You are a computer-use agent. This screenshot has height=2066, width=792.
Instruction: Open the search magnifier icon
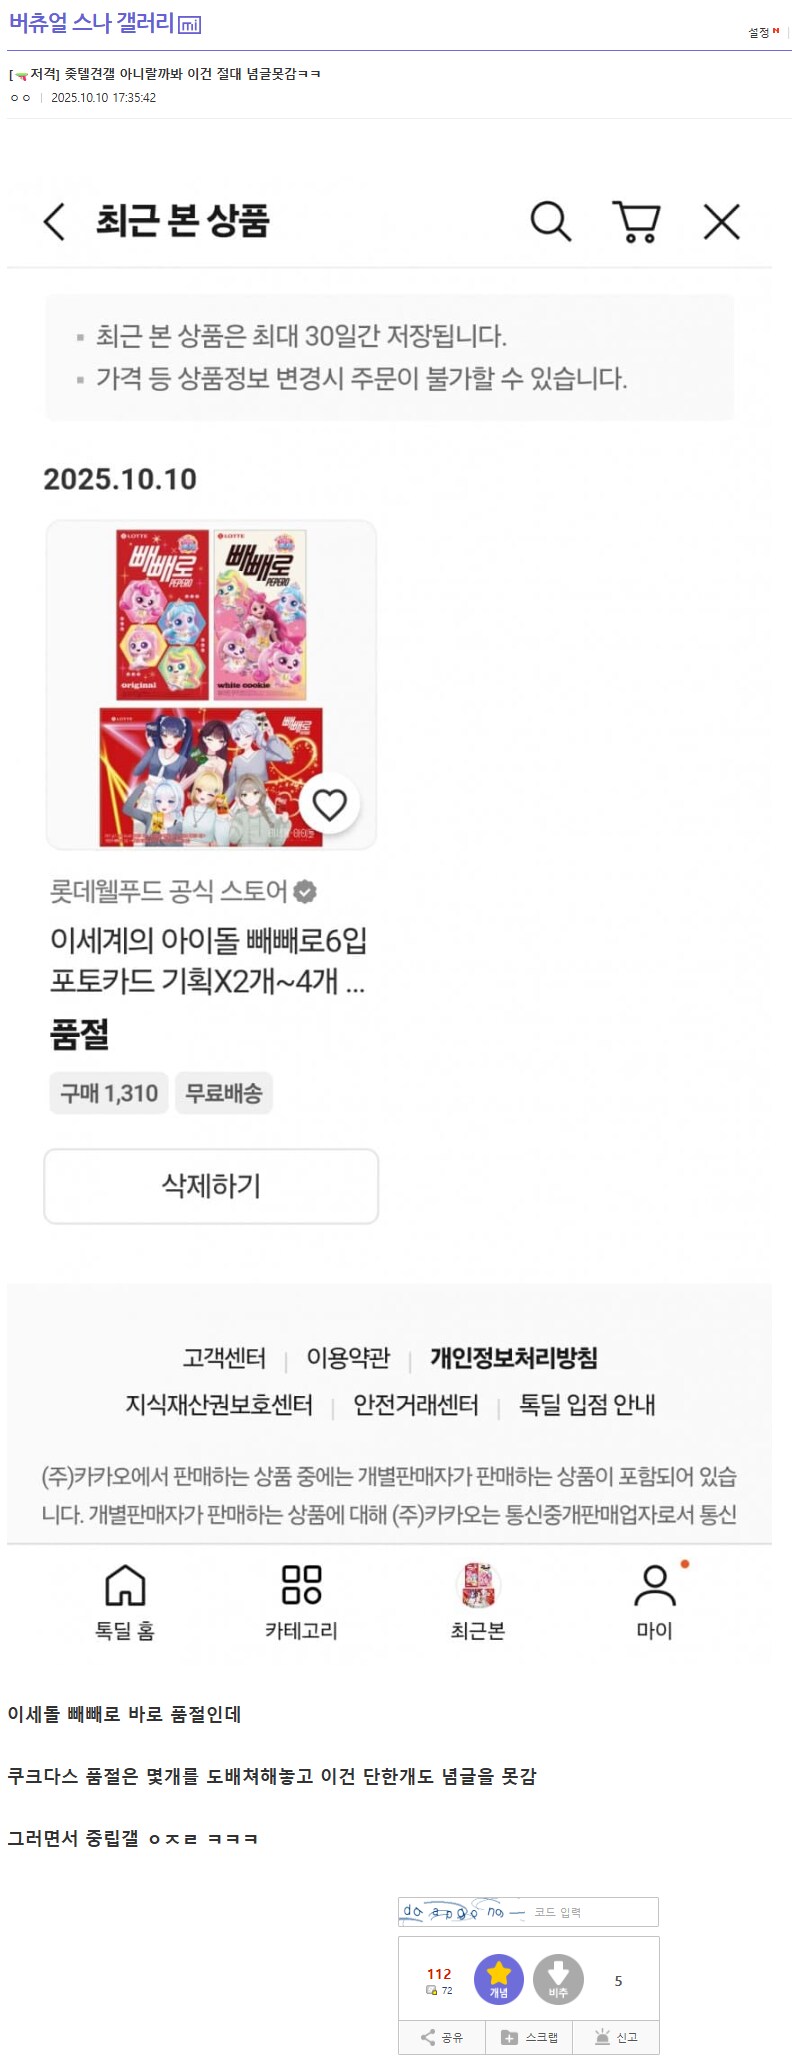550,221
